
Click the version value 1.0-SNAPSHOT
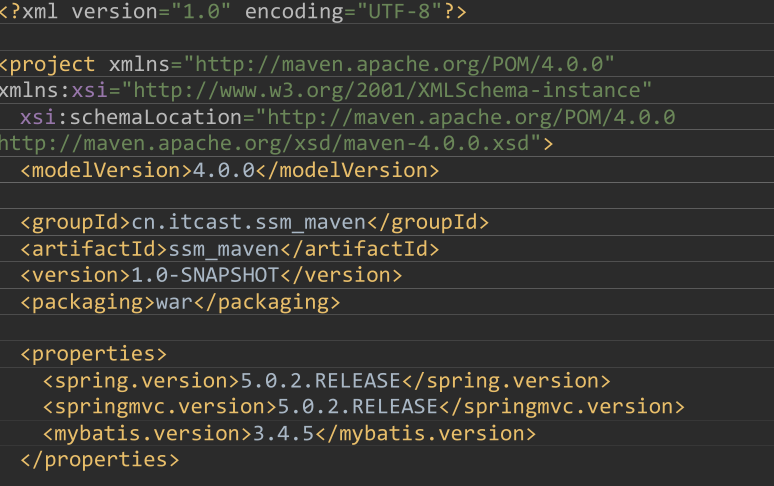click(x=205, y=275)
